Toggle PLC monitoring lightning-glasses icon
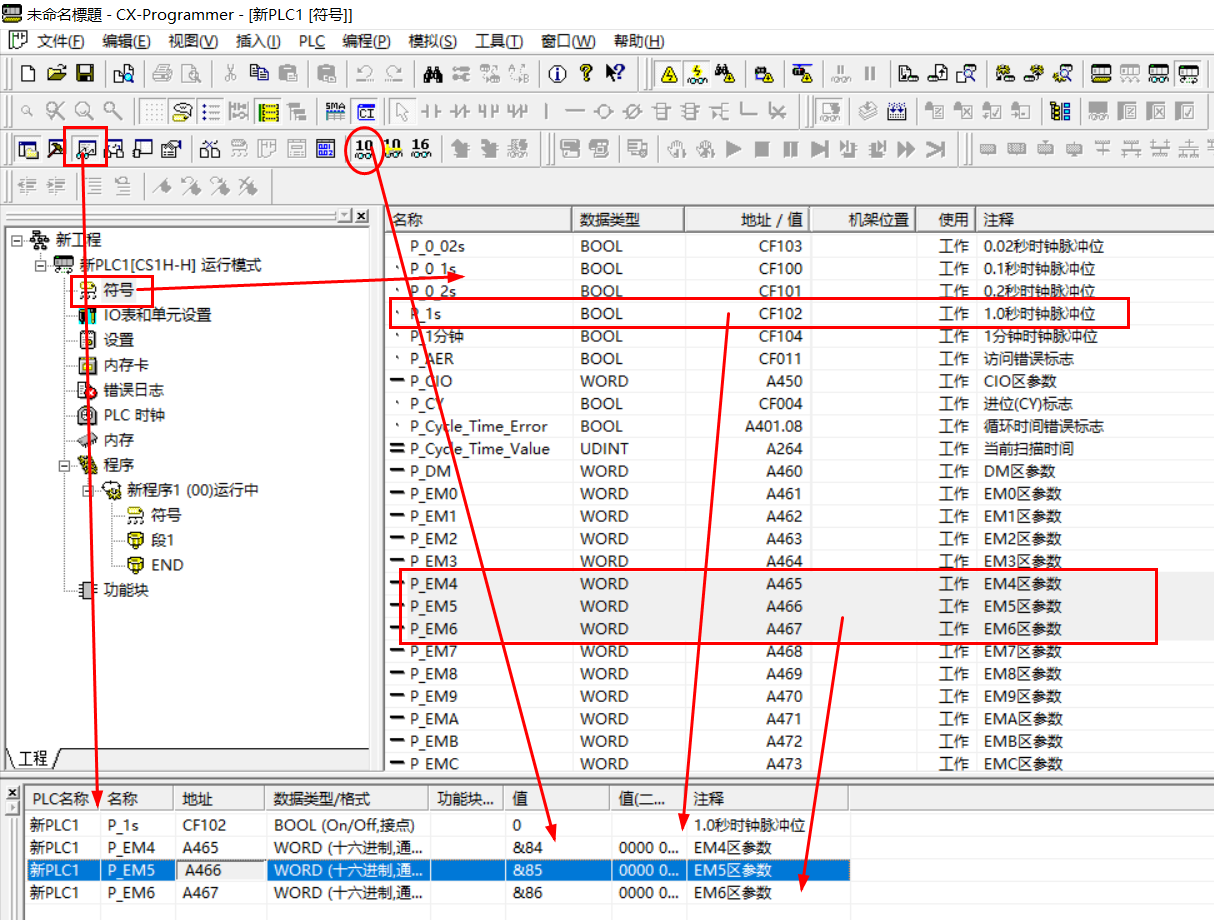 pos(698,73)
